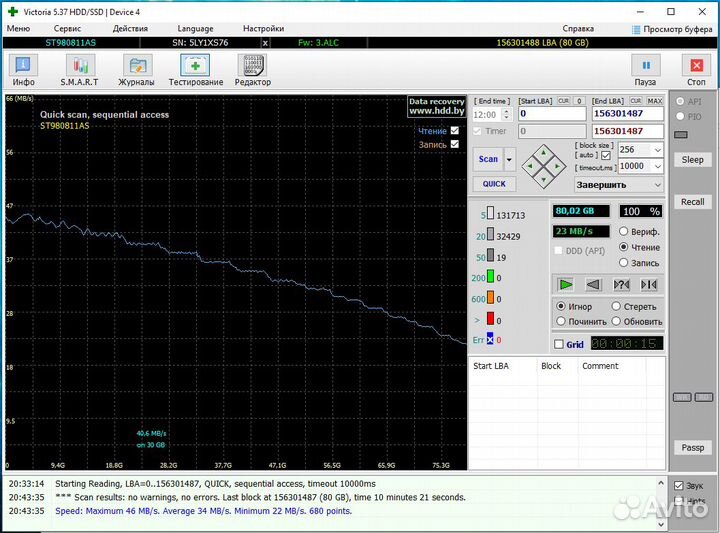Click the MAX button for End LBA
The width and height of the screenshot is (720, 533).
[654, 101]
